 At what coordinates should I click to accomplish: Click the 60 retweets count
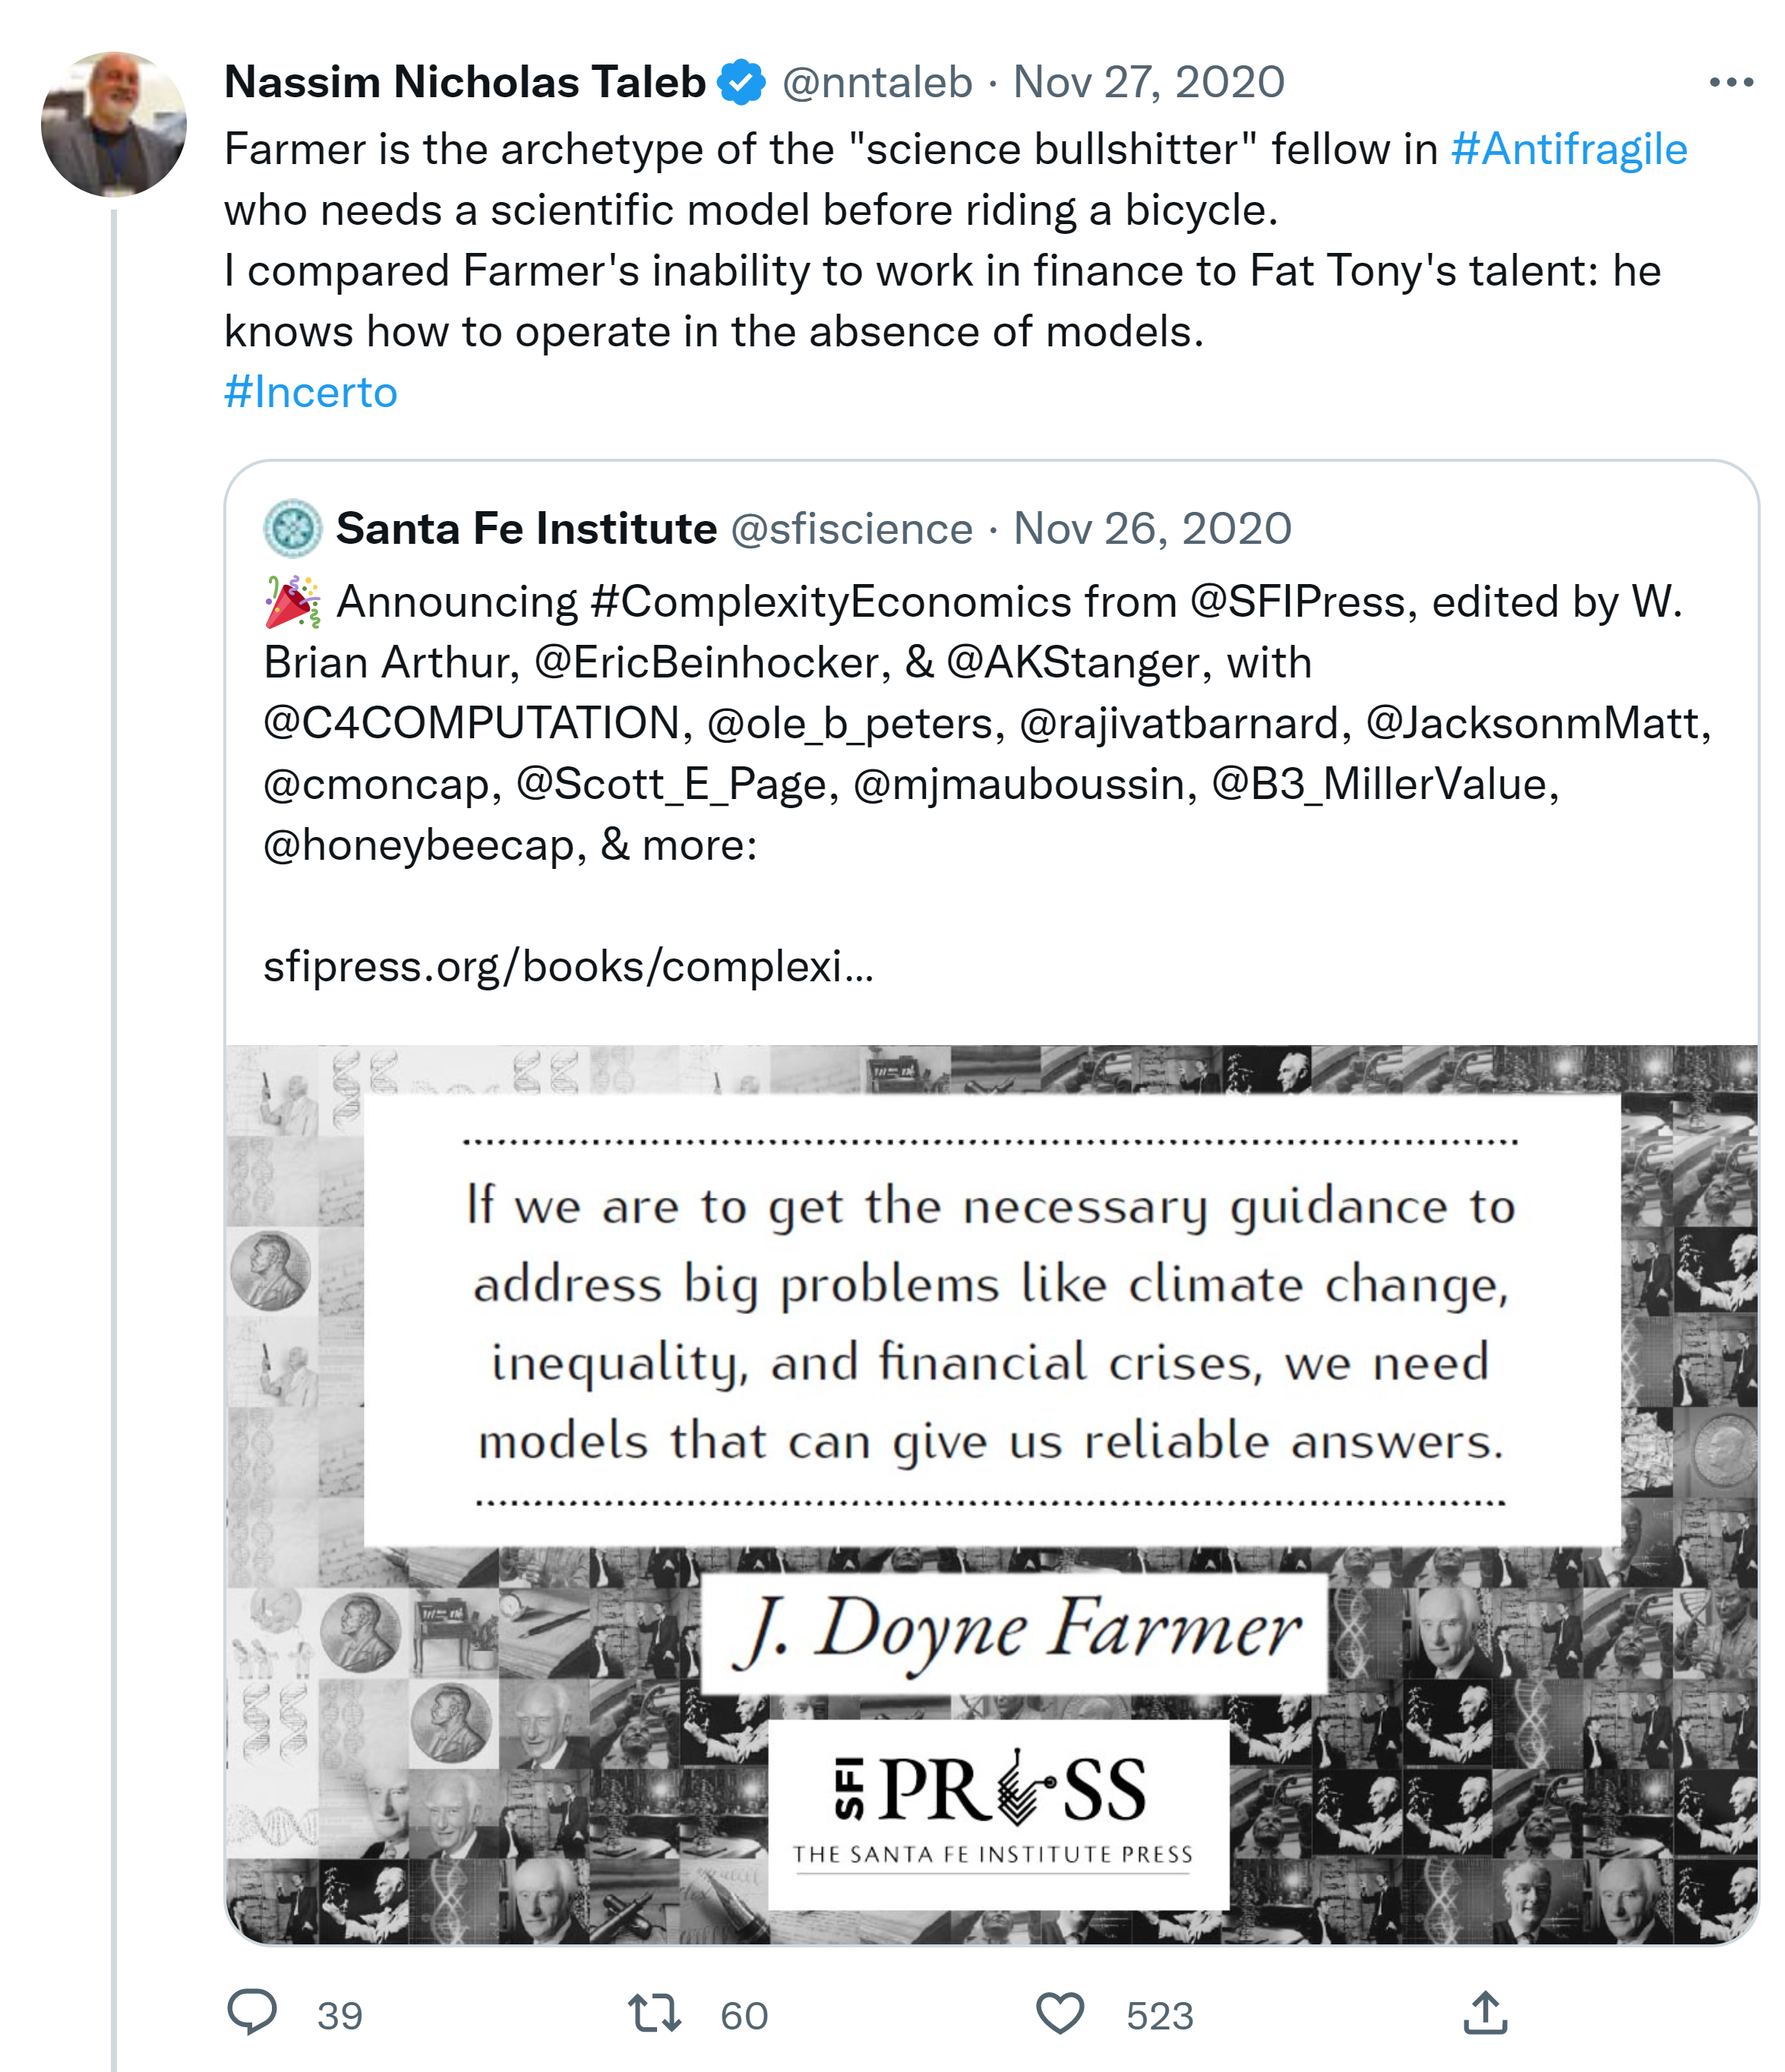pyautogui.click(x=744, y=2016)
